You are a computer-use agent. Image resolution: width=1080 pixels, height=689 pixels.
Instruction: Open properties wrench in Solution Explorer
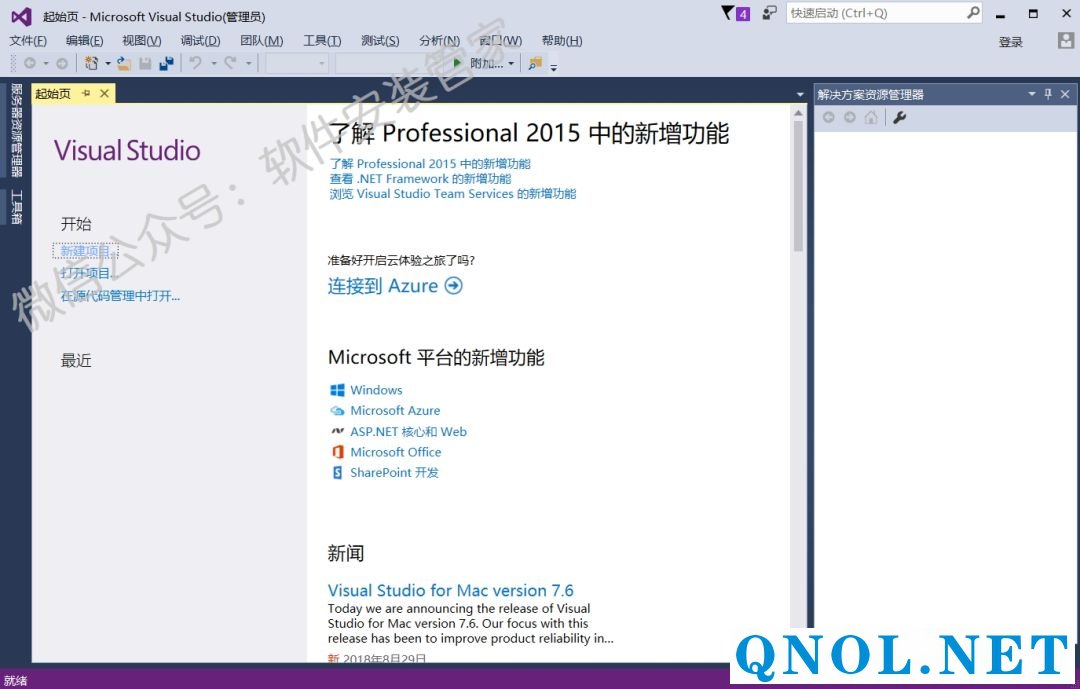click(899, 118)
